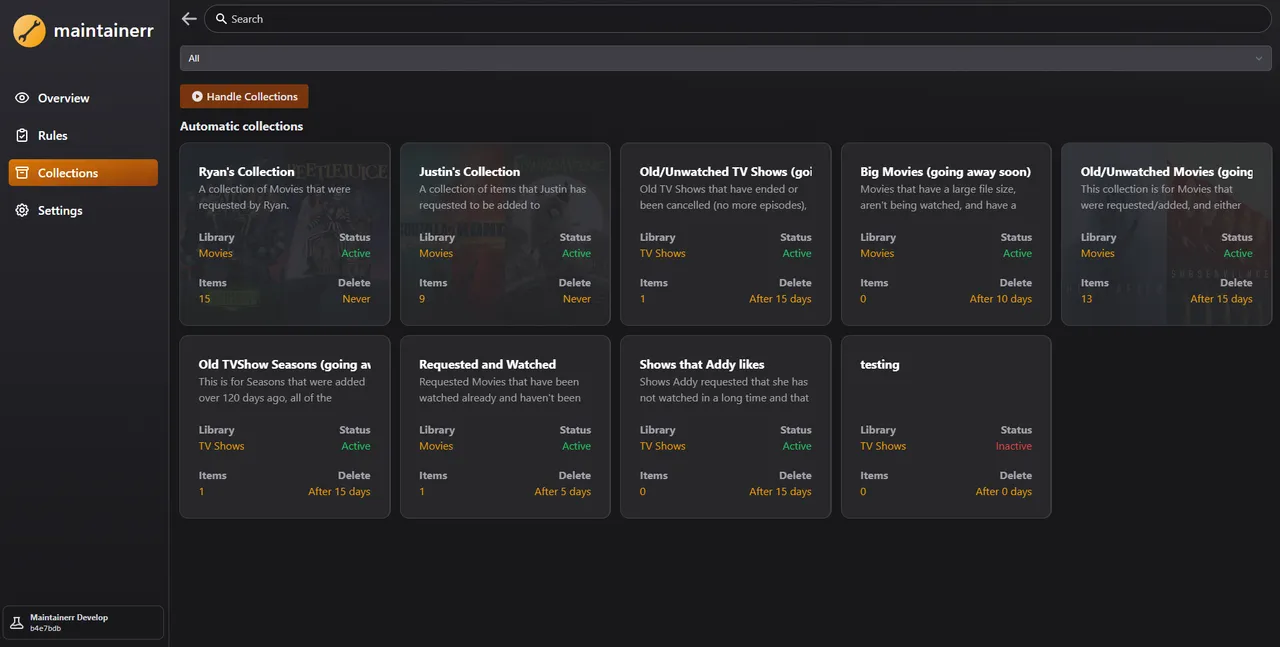The image size is (1280, 647).
Task: Toggle Ryan's Collection Active status
Action: pyautogui.click(x=355, y=253)
